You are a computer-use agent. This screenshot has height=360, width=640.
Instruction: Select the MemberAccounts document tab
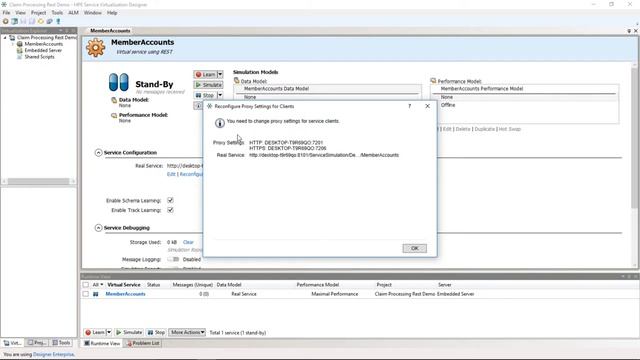(x=110, y=31)
